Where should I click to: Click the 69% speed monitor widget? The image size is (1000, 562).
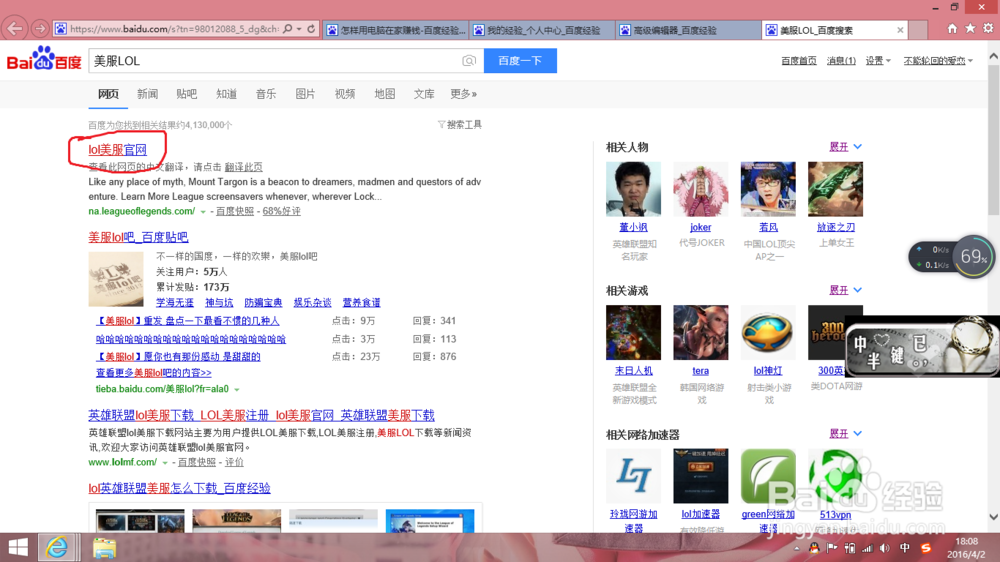pyautogui.click(x=974, y=256)
